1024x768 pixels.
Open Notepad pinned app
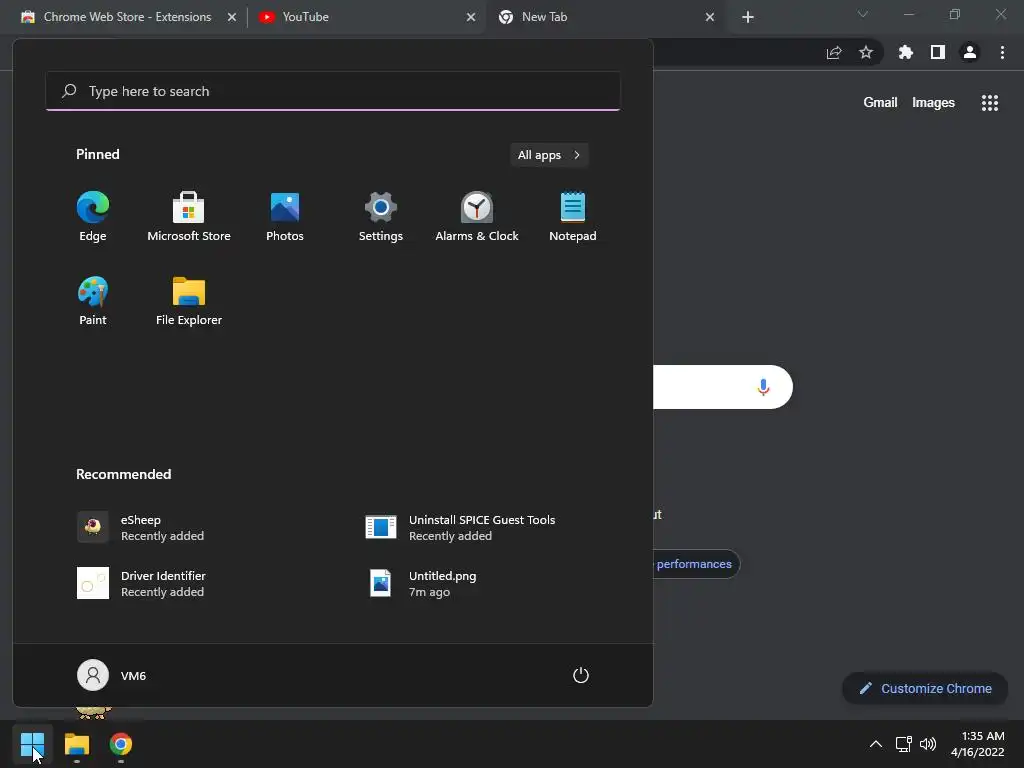coord(573,217)
